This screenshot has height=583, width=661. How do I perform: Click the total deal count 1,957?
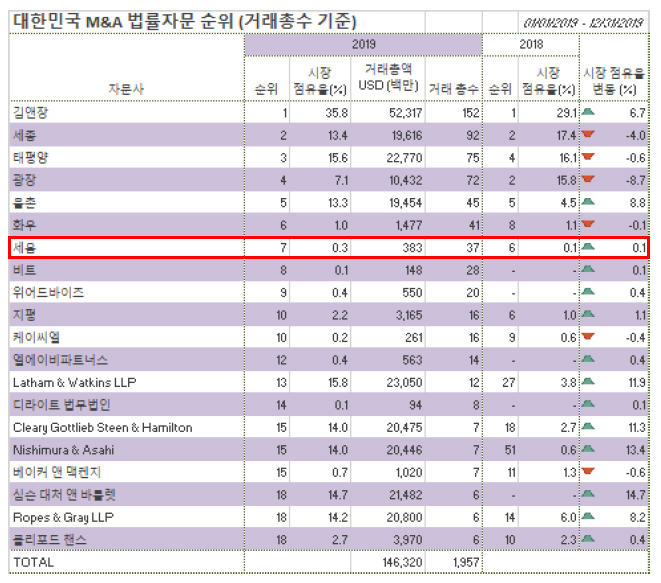click(x=465, y=562)
